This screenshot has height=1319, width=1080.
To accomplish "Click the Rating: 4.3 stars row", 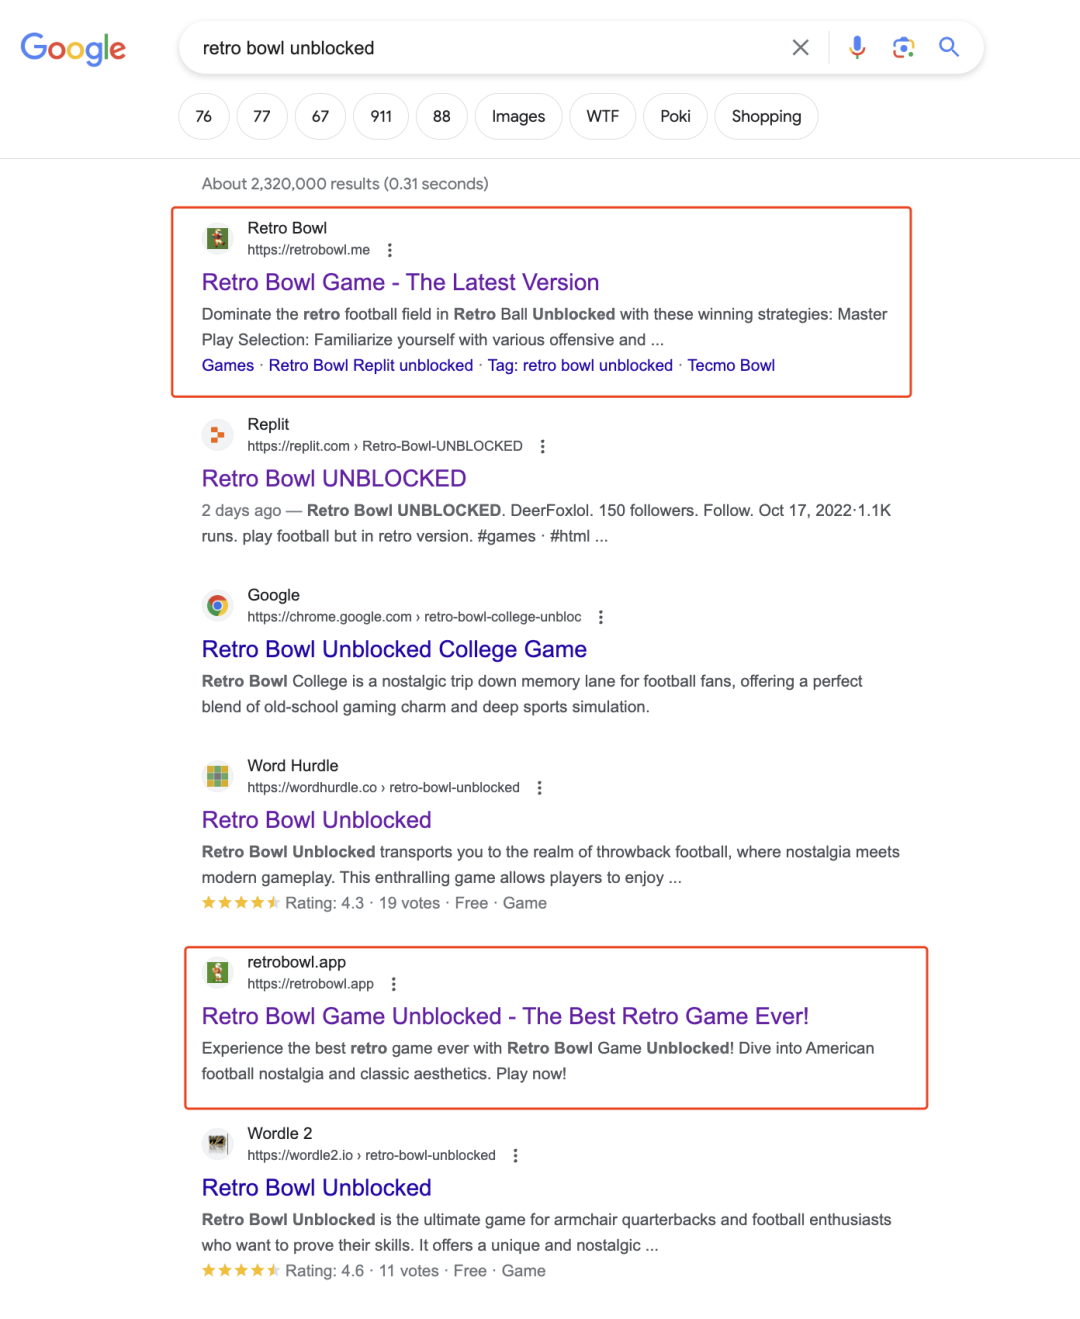I will pos(374,903).
